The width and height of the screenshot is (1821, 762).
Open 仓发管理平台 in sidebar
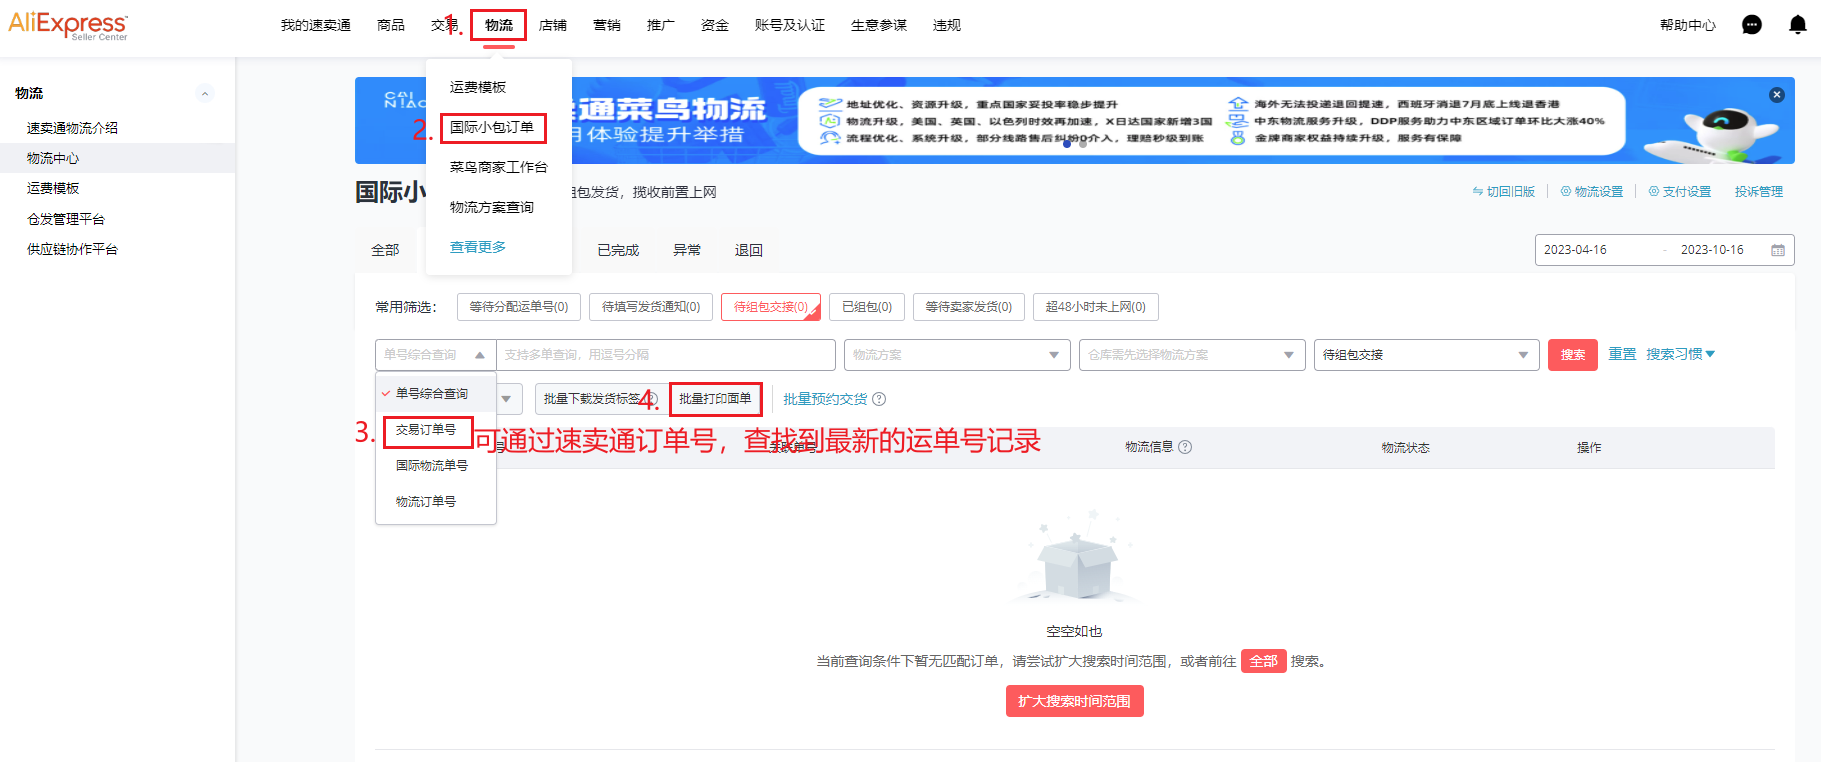coord(66,219)
